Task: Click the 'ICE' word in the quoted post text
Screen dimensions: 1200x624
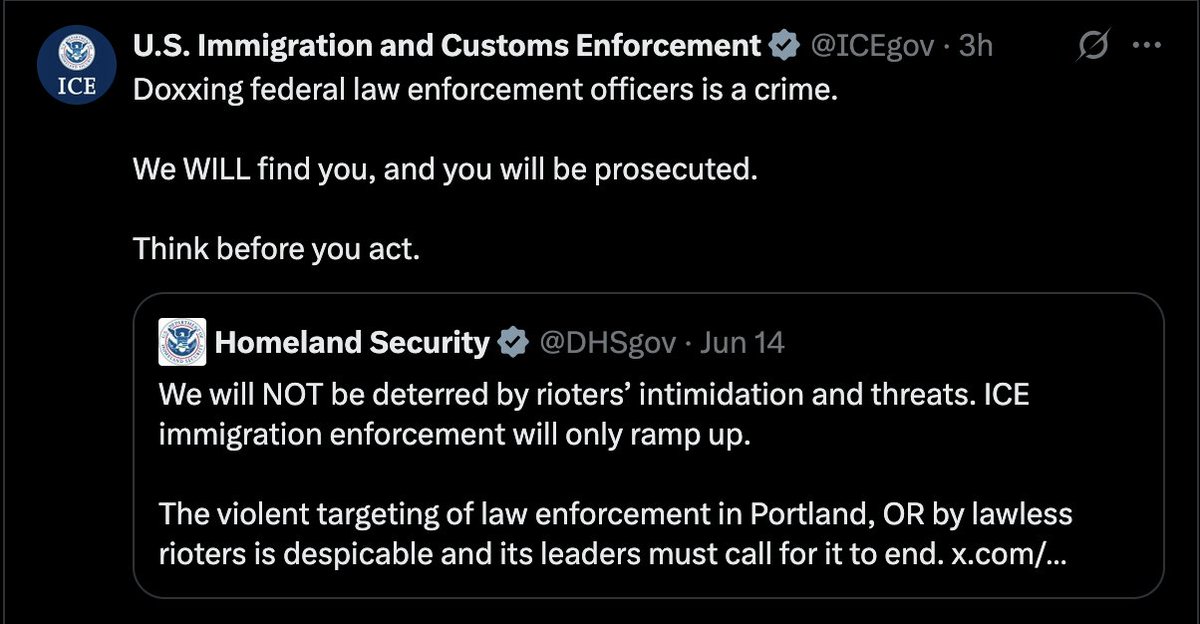Action: [1007, 395]
